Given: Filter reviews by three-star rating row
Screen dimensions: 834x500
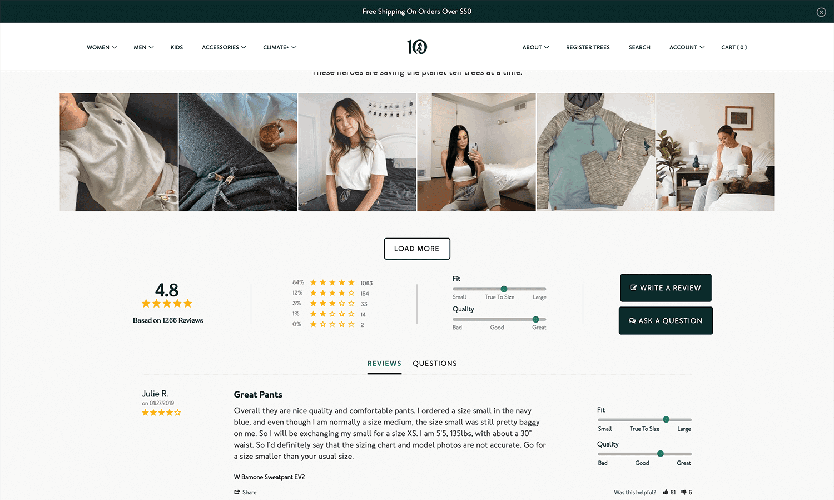Looking at the screenshot, I should click(330, 303).
